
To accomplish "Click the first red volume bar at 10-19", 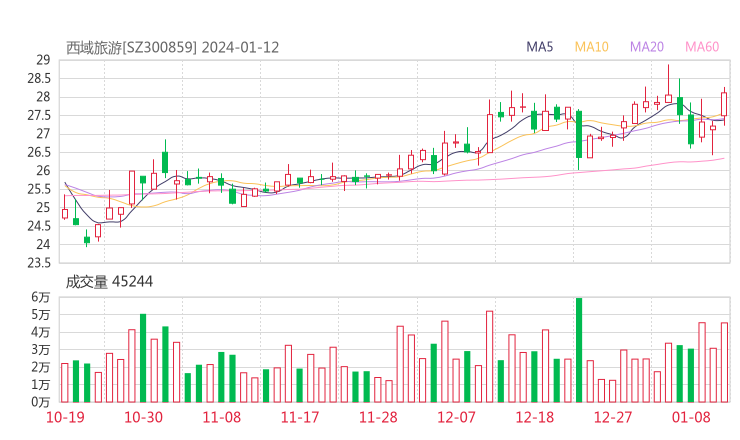I will (65, 383).
